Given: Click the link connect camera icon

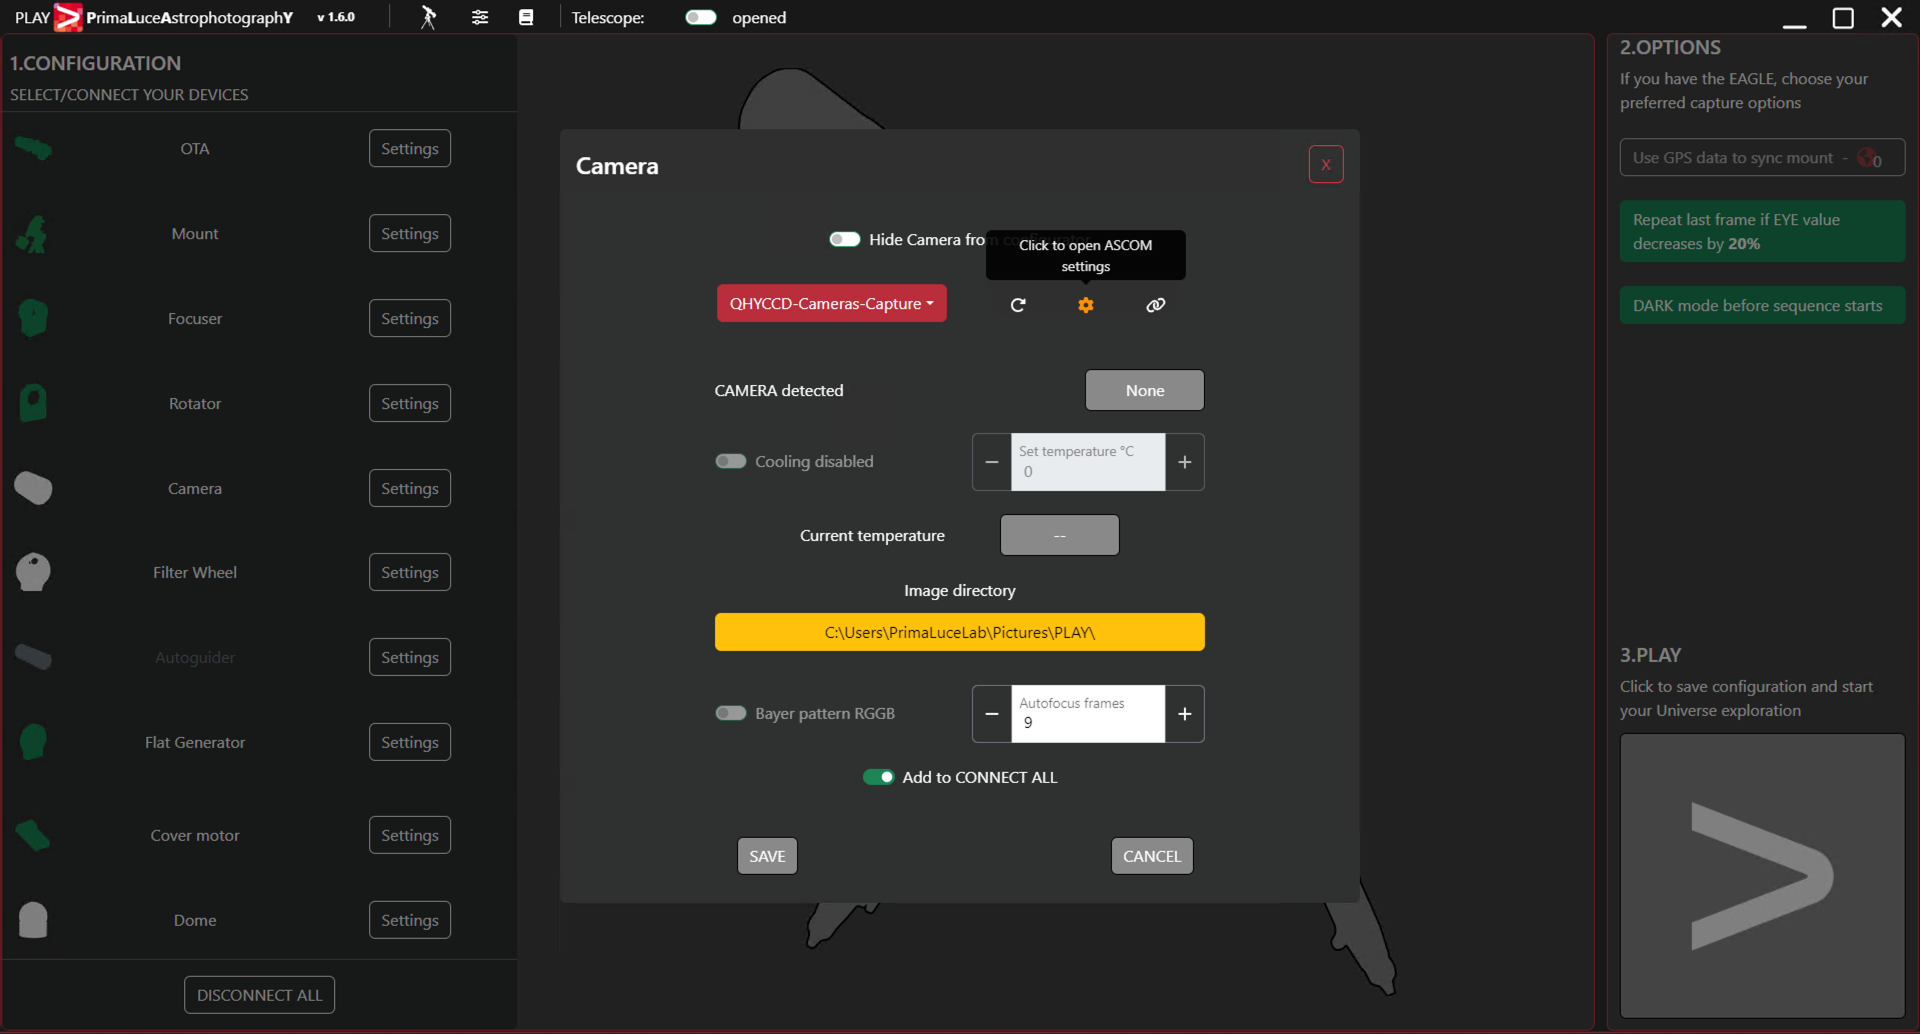Looking at the screenshot, I should (x=1156, y=305).
